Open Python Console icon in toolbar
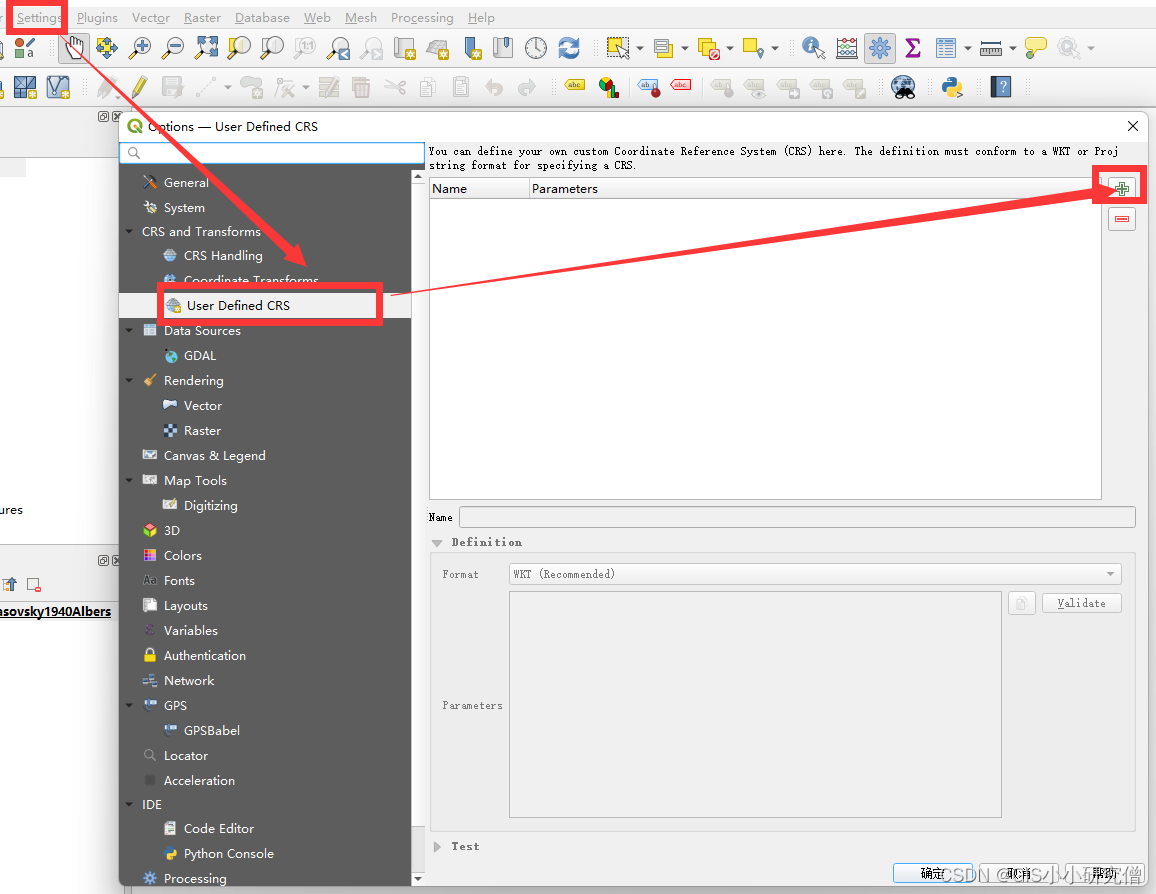 tap(953, 87)
